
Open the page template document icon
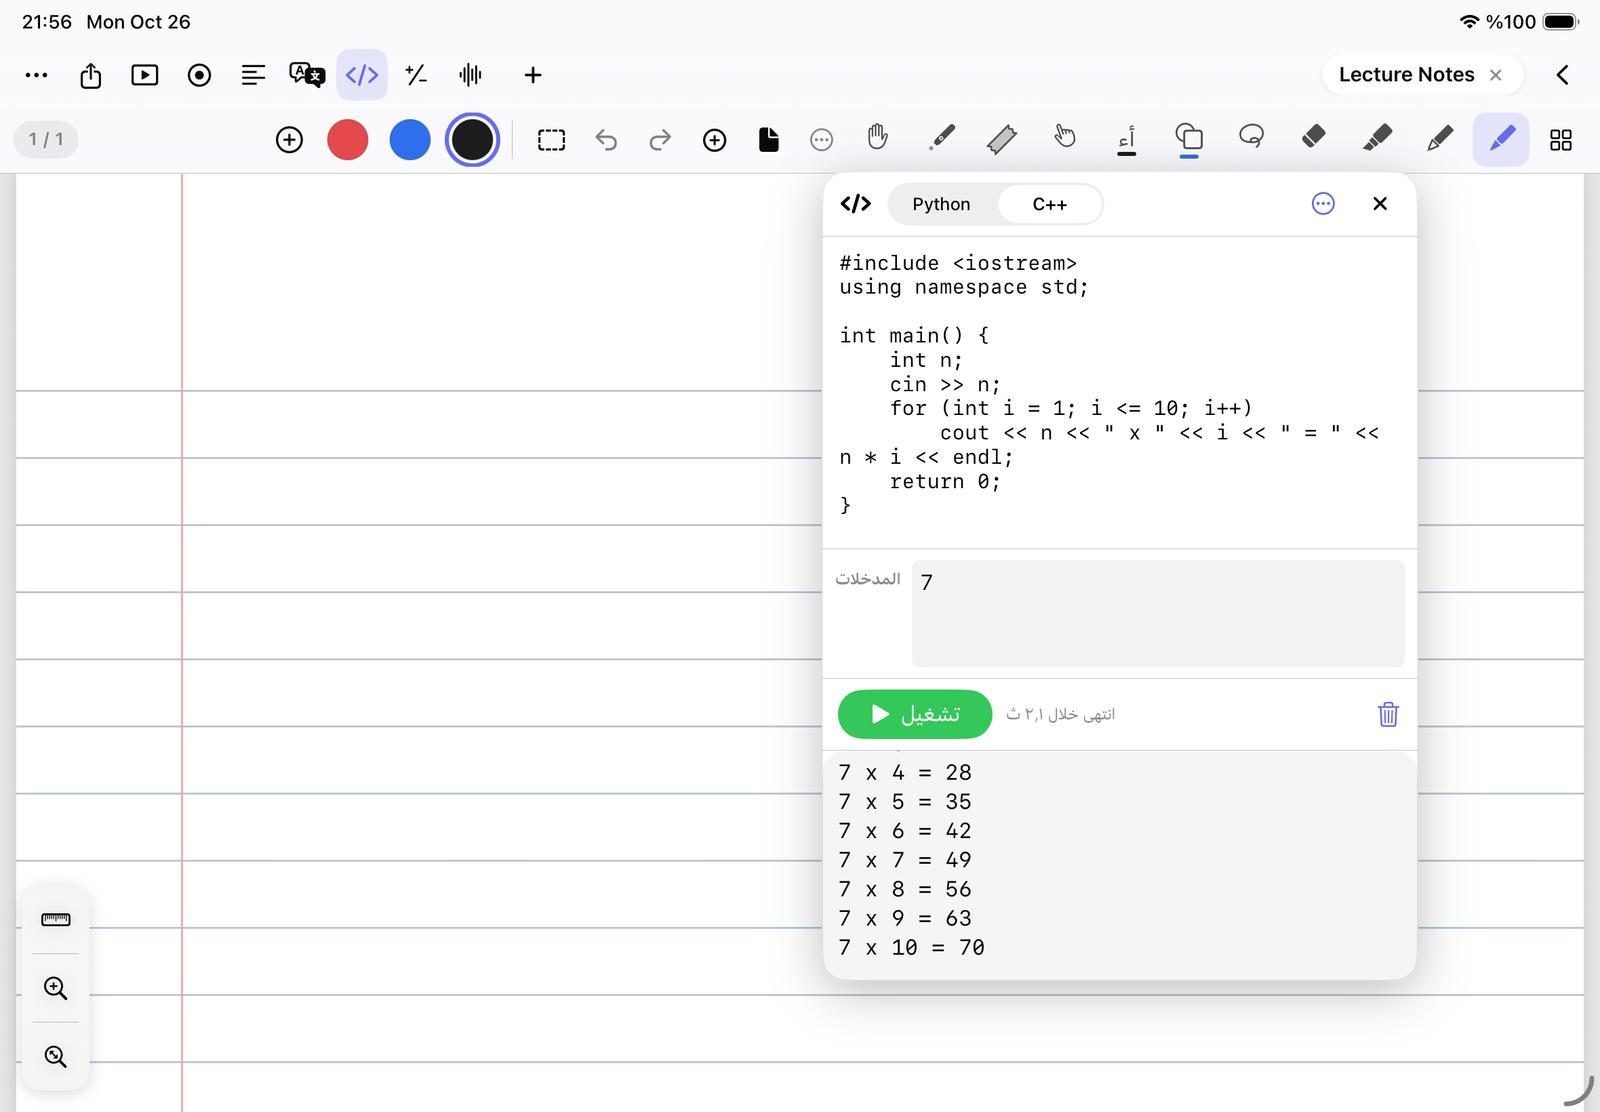(x=768, y=140)
